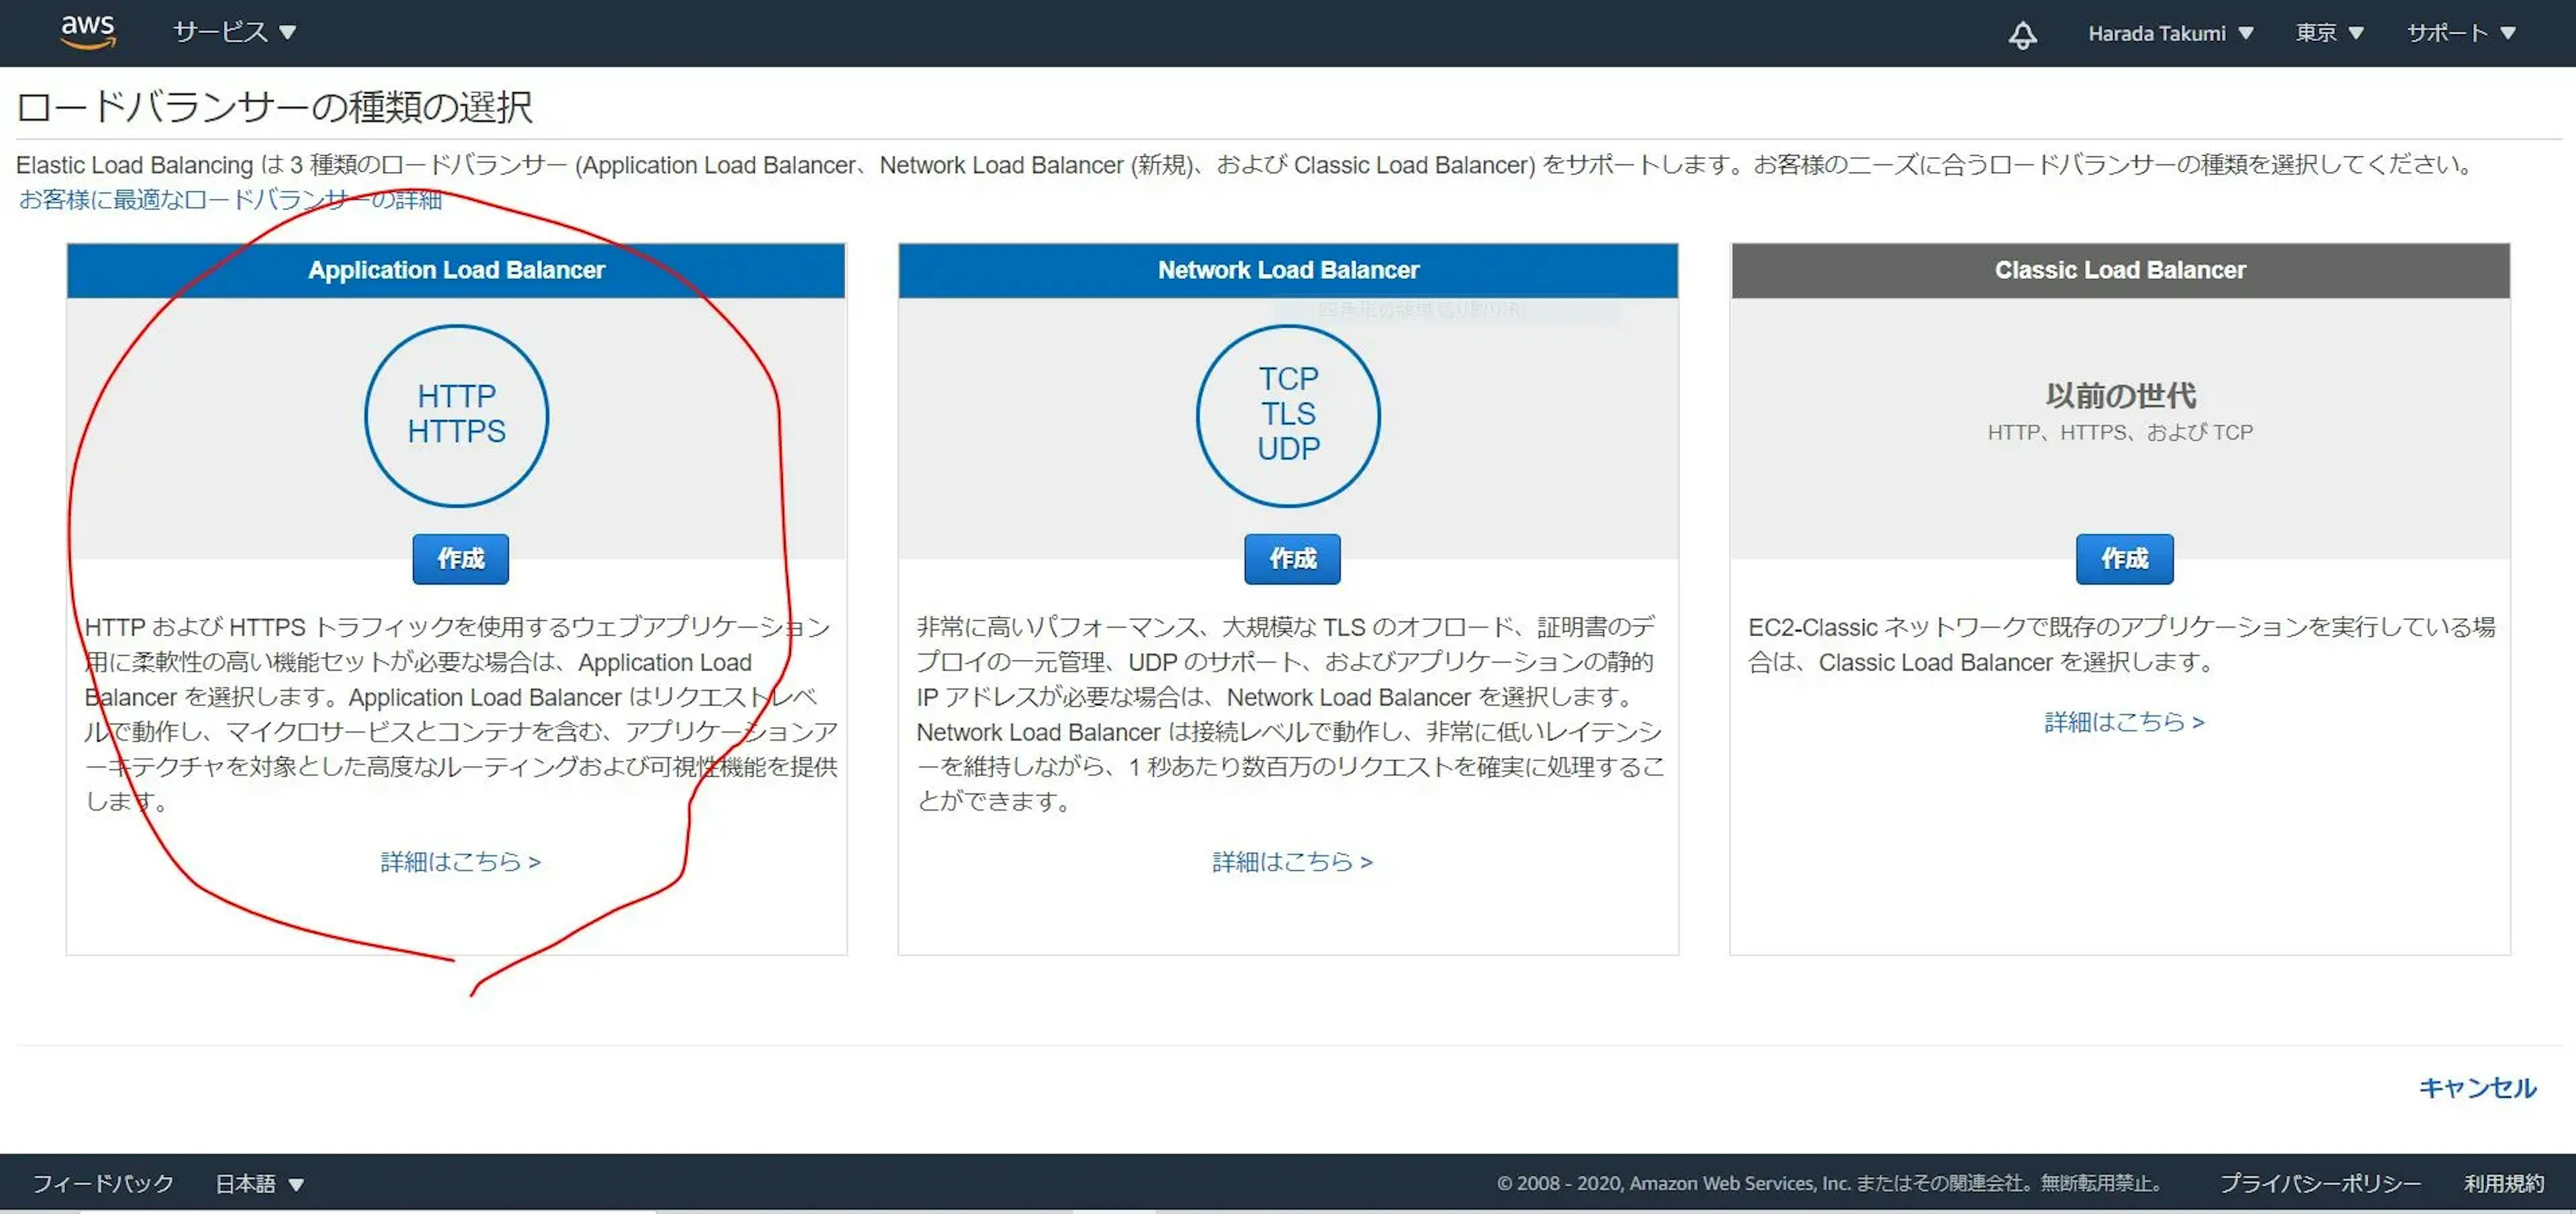This screenshot has width=2576, height=1214.
Task: Open プライバシーポリシー footer link
Action: (x=2320, y=1183)
